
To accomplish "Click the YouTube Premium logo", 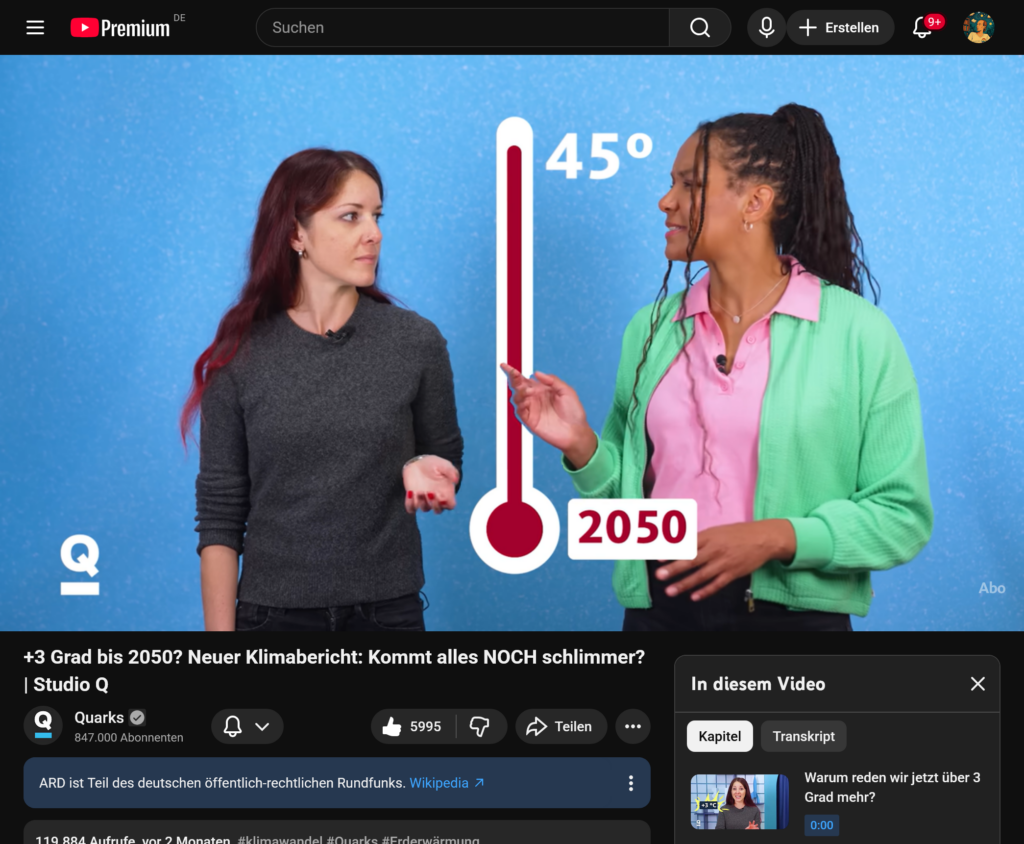I will (120, 28).
